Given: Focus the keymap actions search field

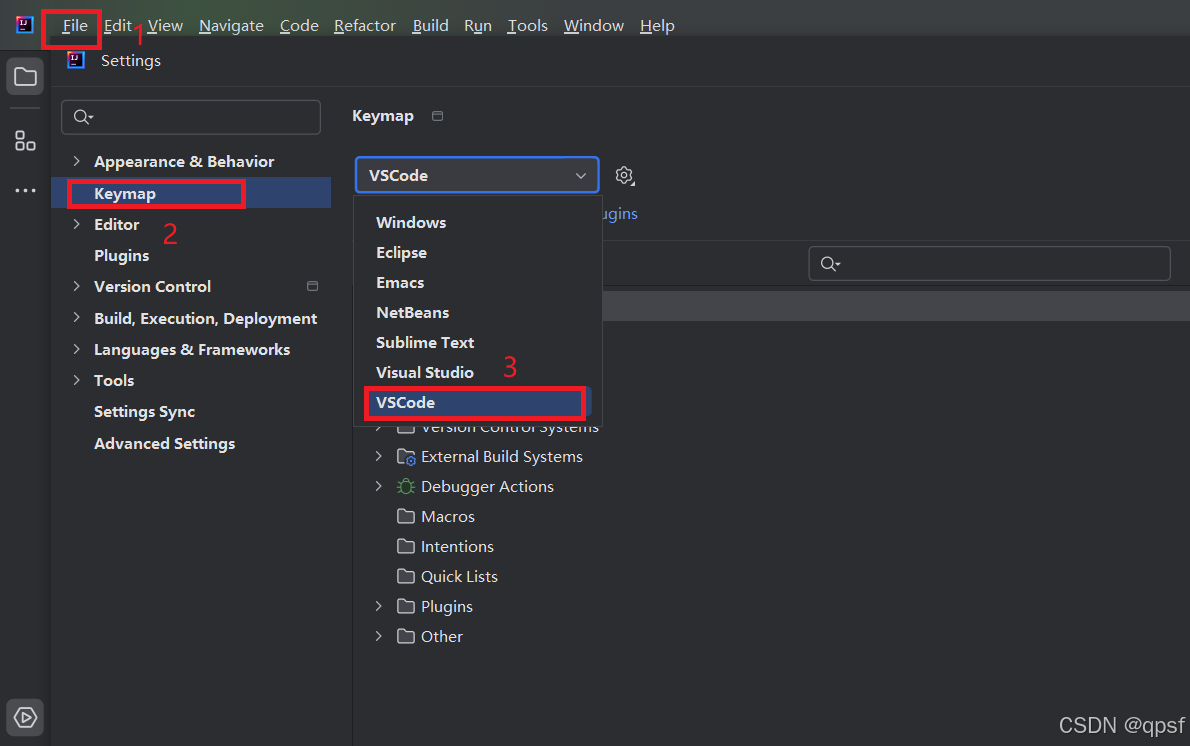Looking at the screenshot, I should click(989, 264).
